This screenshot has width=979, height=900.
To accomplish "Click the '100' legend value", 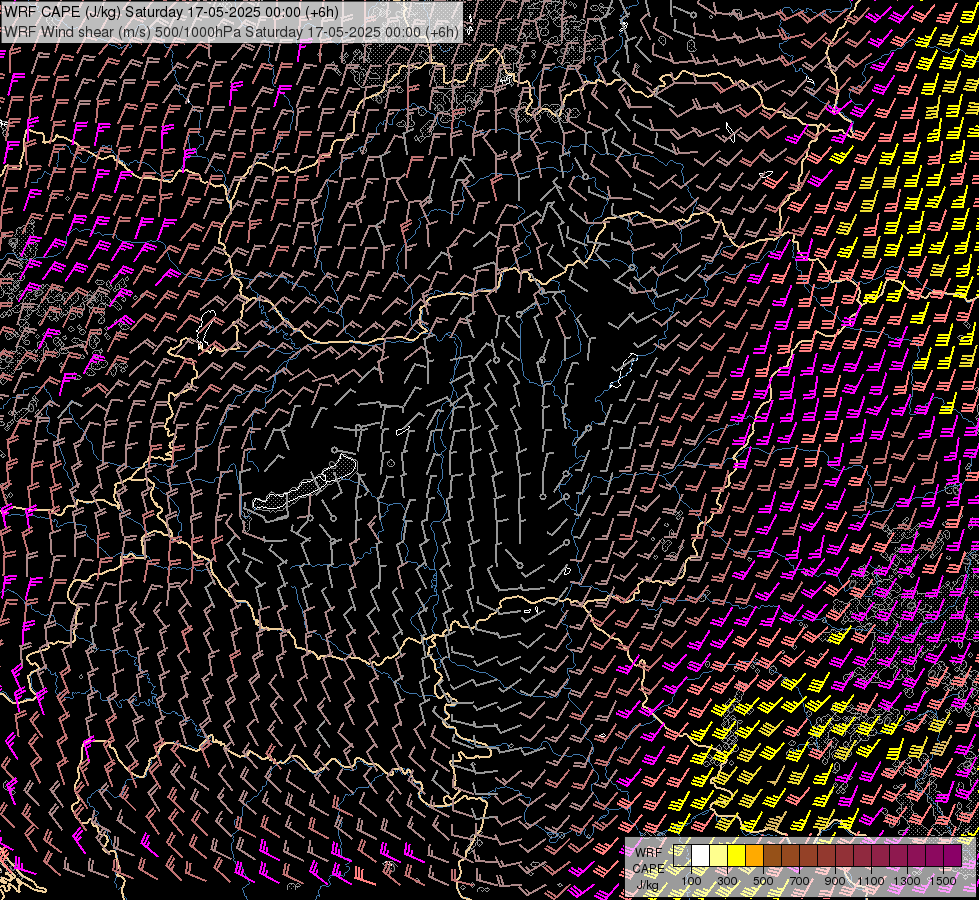I will click(691, 881).
